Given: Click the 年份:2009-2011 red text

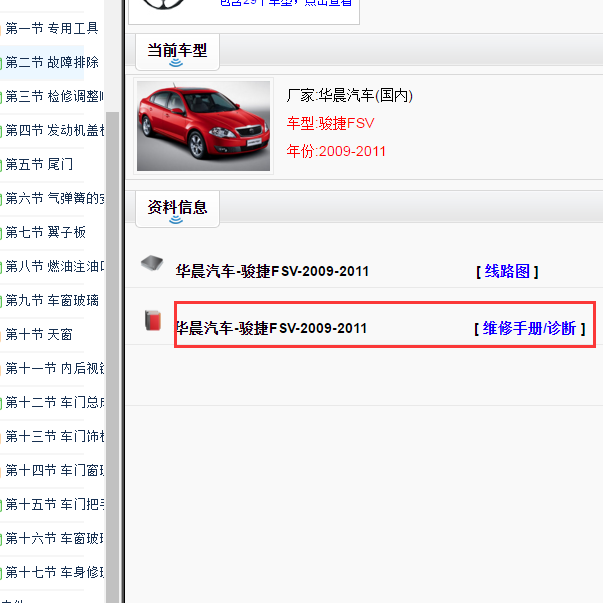Looking at the screenshot, I should (x=336, y=151).
